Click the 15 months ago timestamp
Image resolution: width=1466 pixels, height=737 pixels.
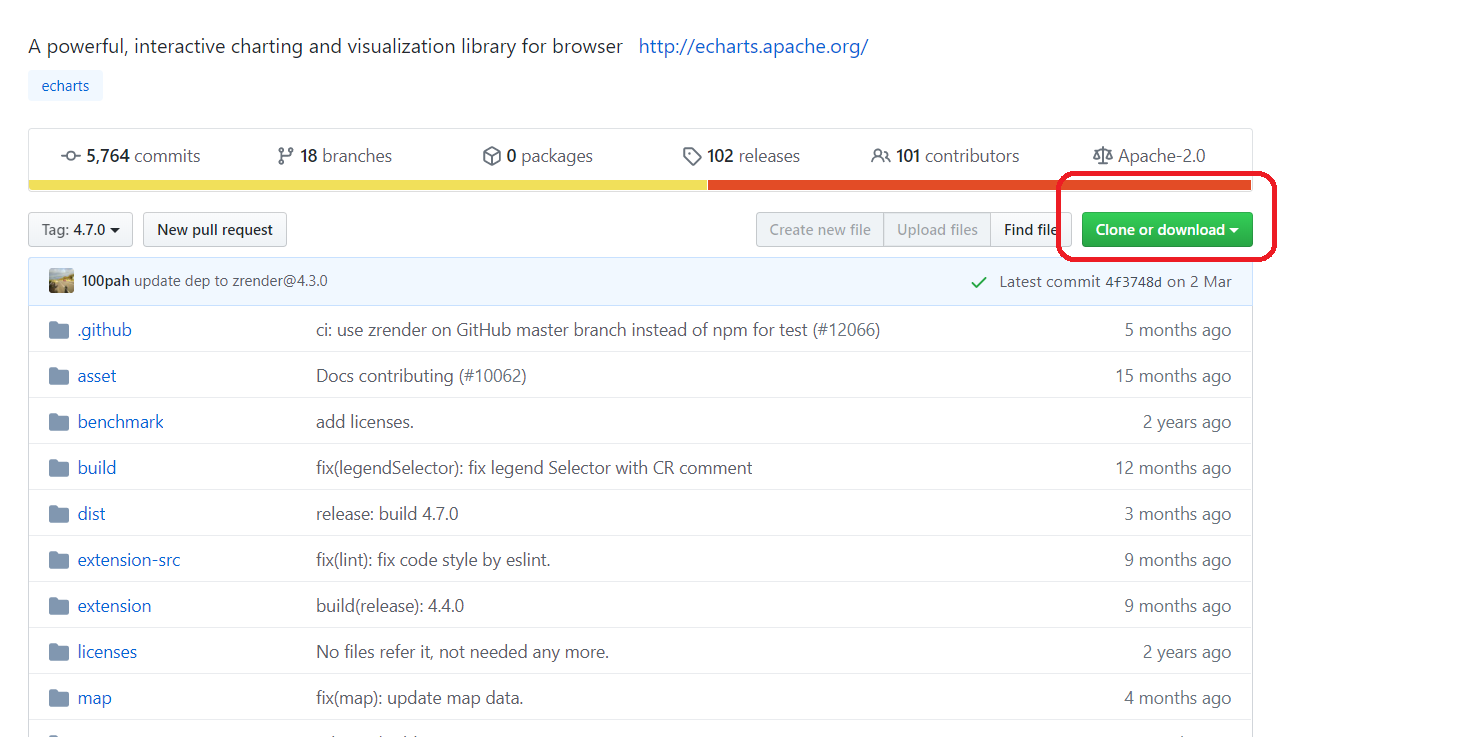click(1173, 376)
